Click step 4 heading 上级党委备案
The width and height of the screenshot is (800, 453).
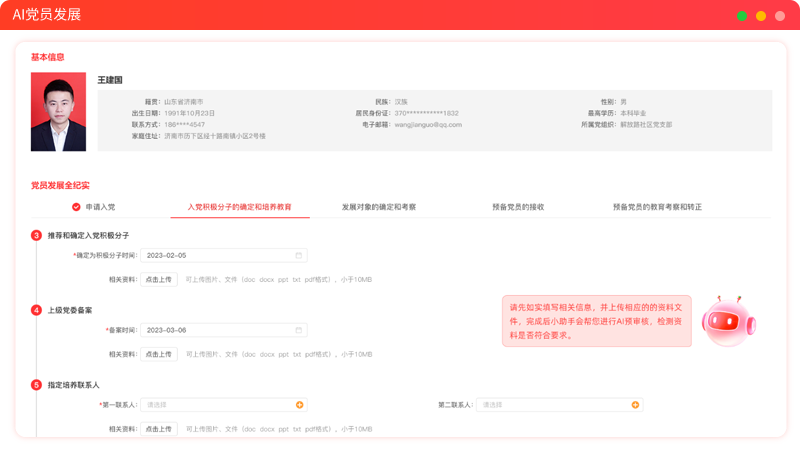[x=70, y=310]
